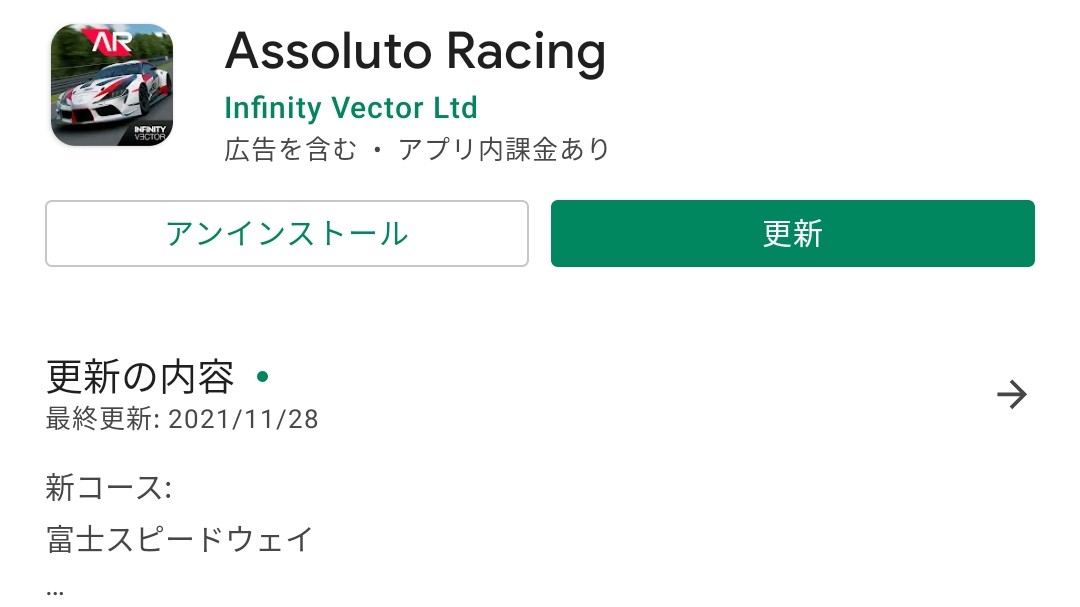Open the Infinity Vector Ltd developer page
The height and width of the screenshot is (607, 1080).
pos(351,107)
